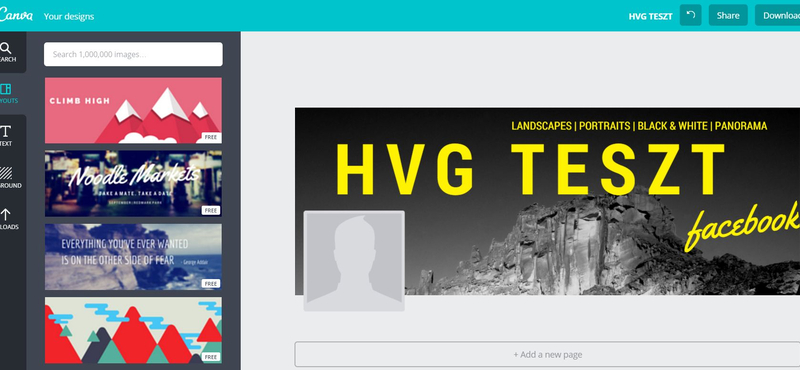The height and width of the screenshot is (370, 800).
Task: Open Your designs link
Action: [69, 16]
